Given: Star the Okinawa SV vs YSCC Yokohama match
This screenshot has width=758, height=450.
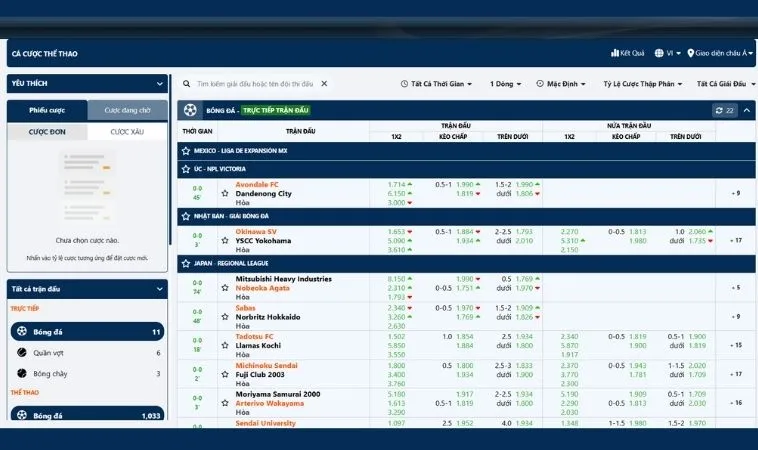Looking at the screenshot, I should (225, 240).
